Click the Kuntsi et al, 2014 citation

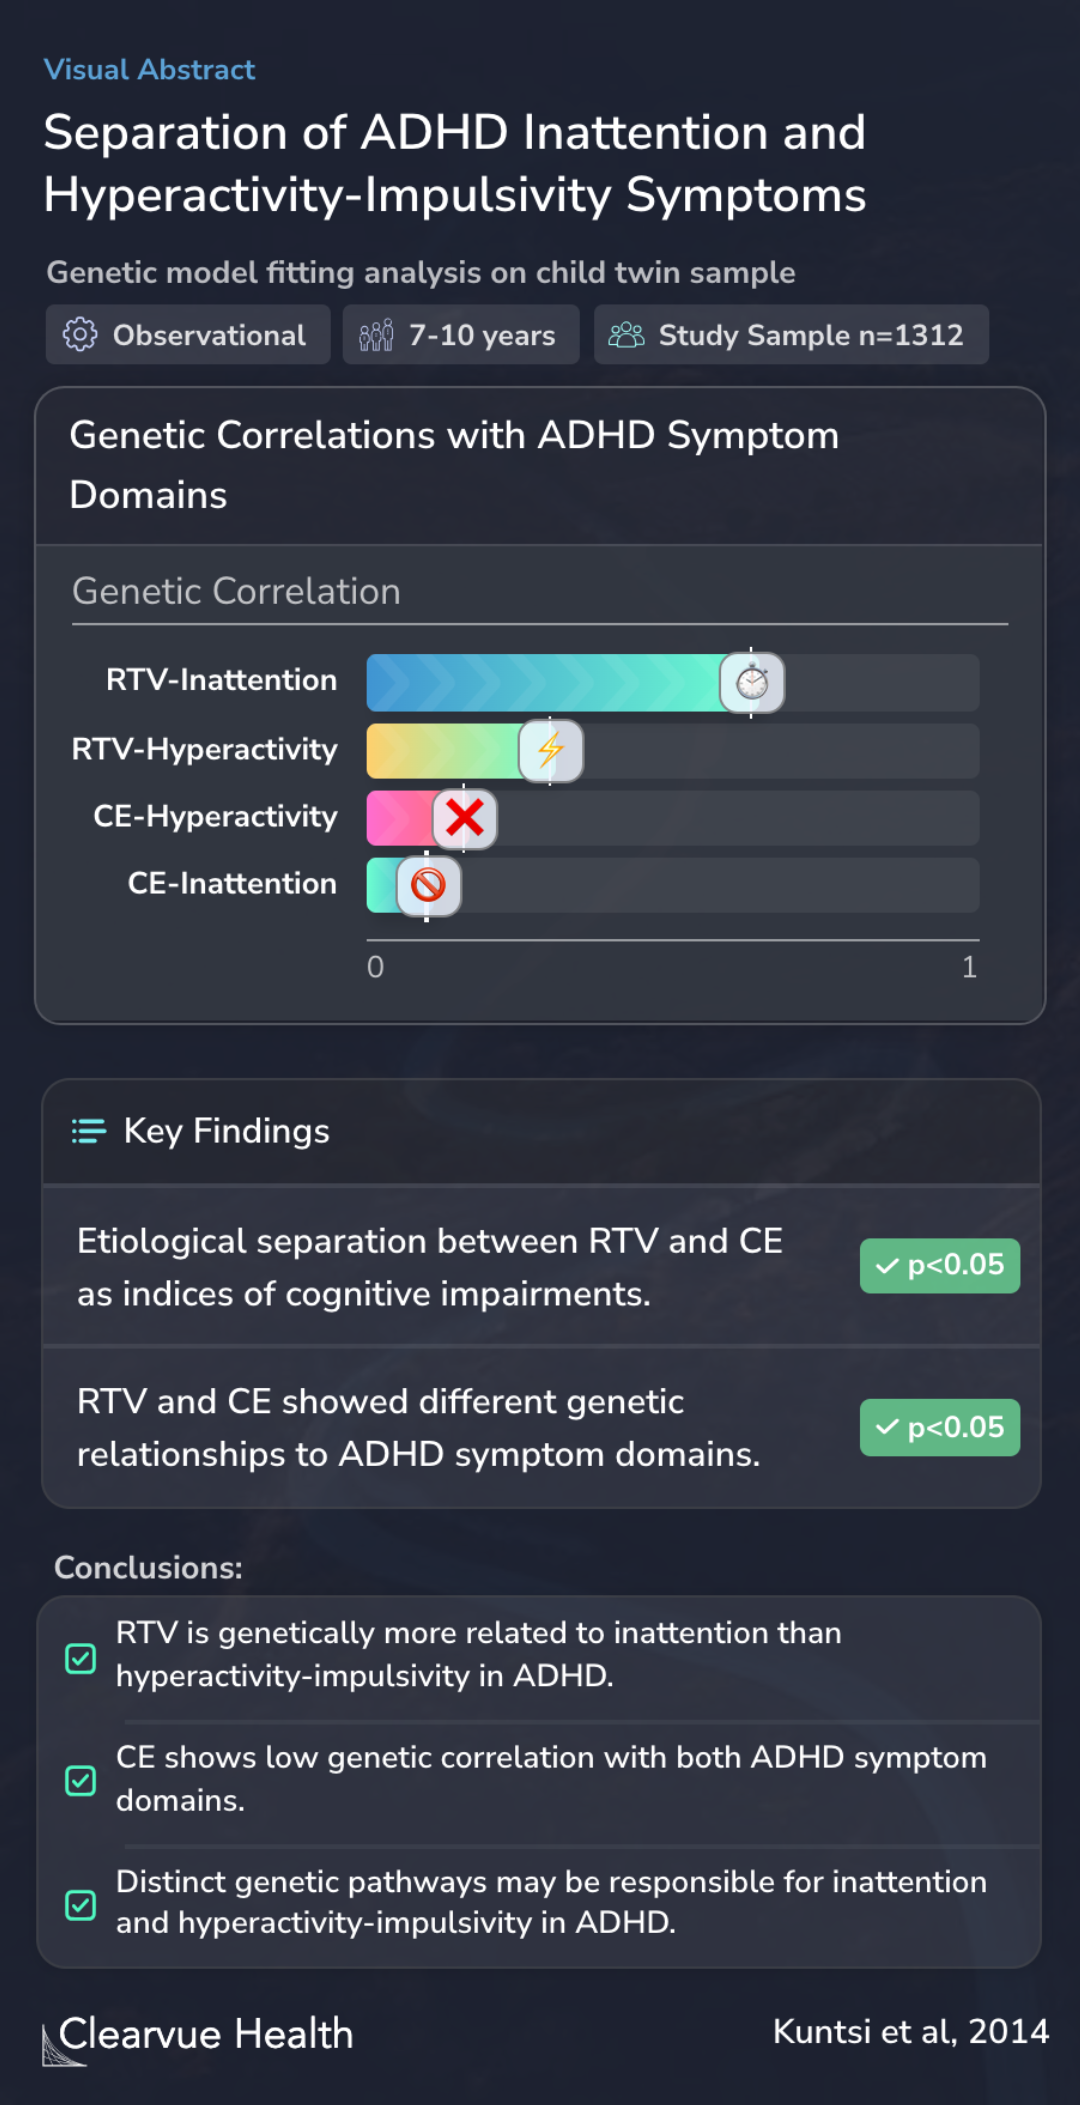[910, 2032]
